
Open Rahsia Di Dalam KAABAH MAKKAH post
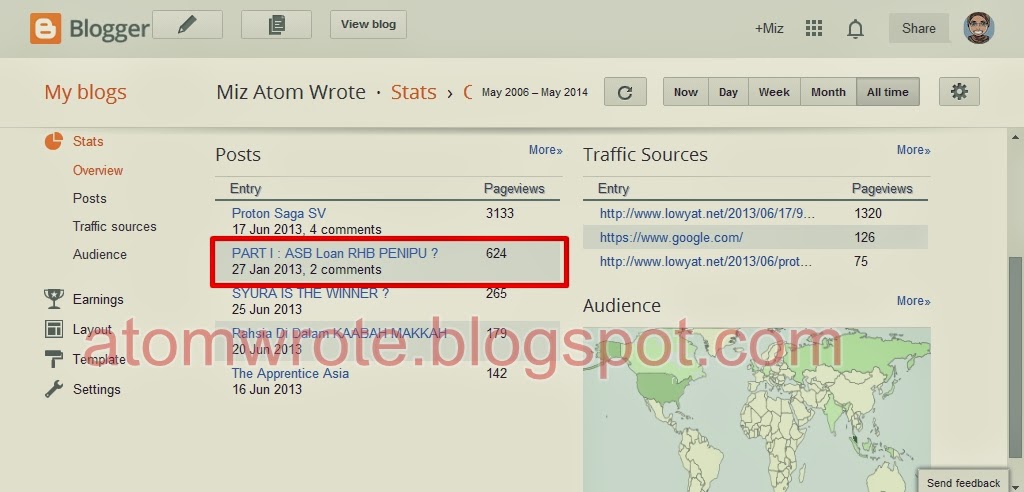[x=340, y=334]
